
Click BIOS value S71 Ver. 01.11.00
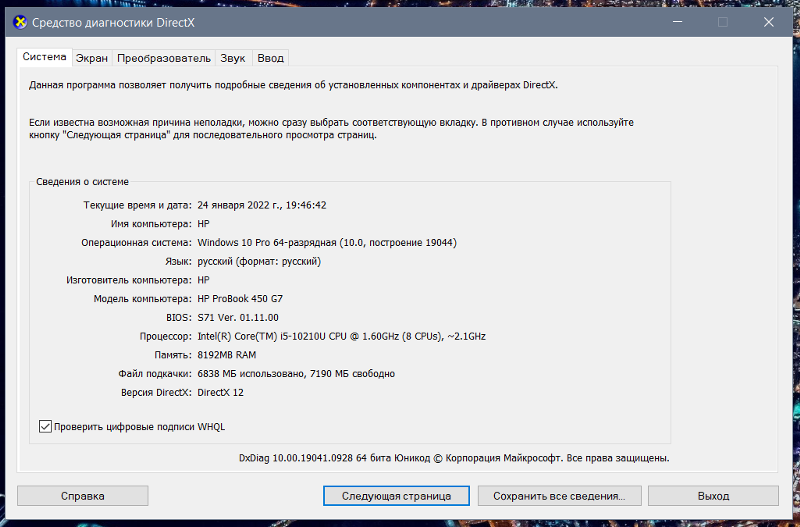click(238, 317)
